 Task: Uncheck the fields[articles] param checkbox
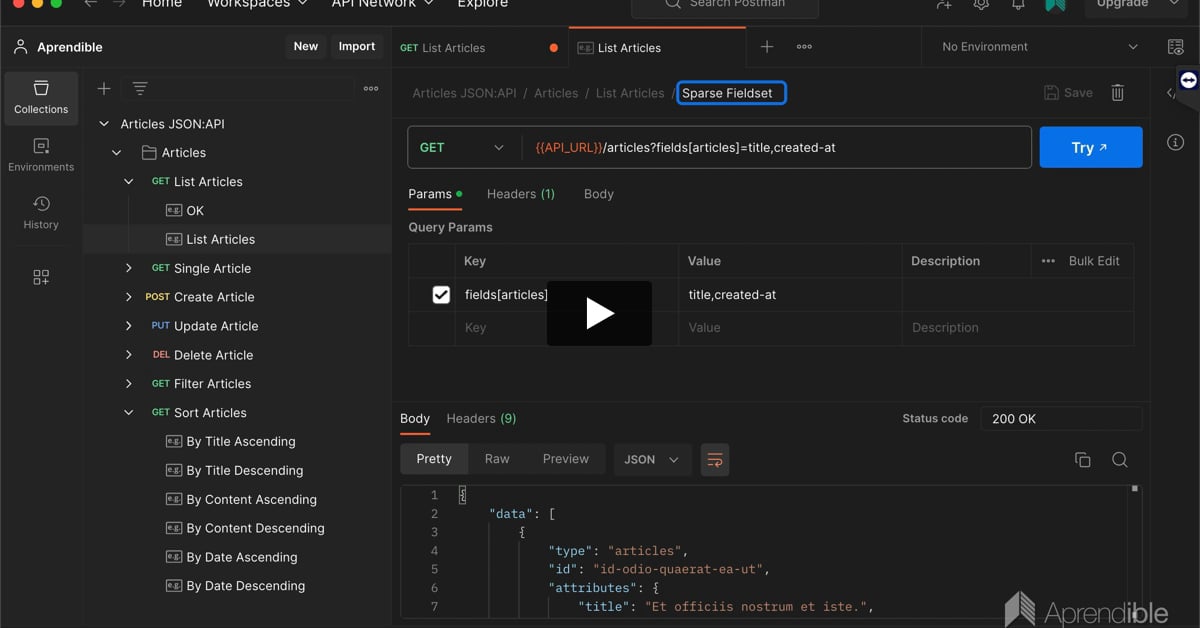coord(441,295)
